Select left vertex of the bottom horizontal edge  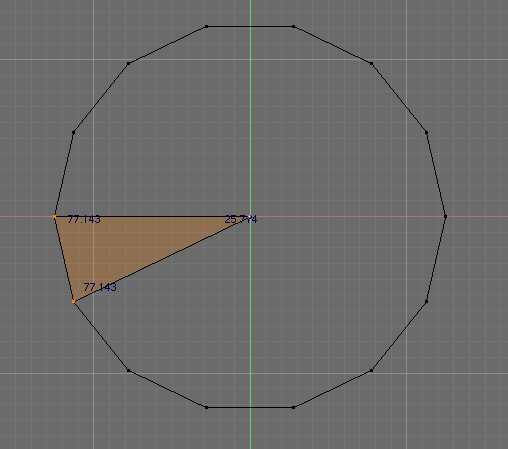click(207, 407)
